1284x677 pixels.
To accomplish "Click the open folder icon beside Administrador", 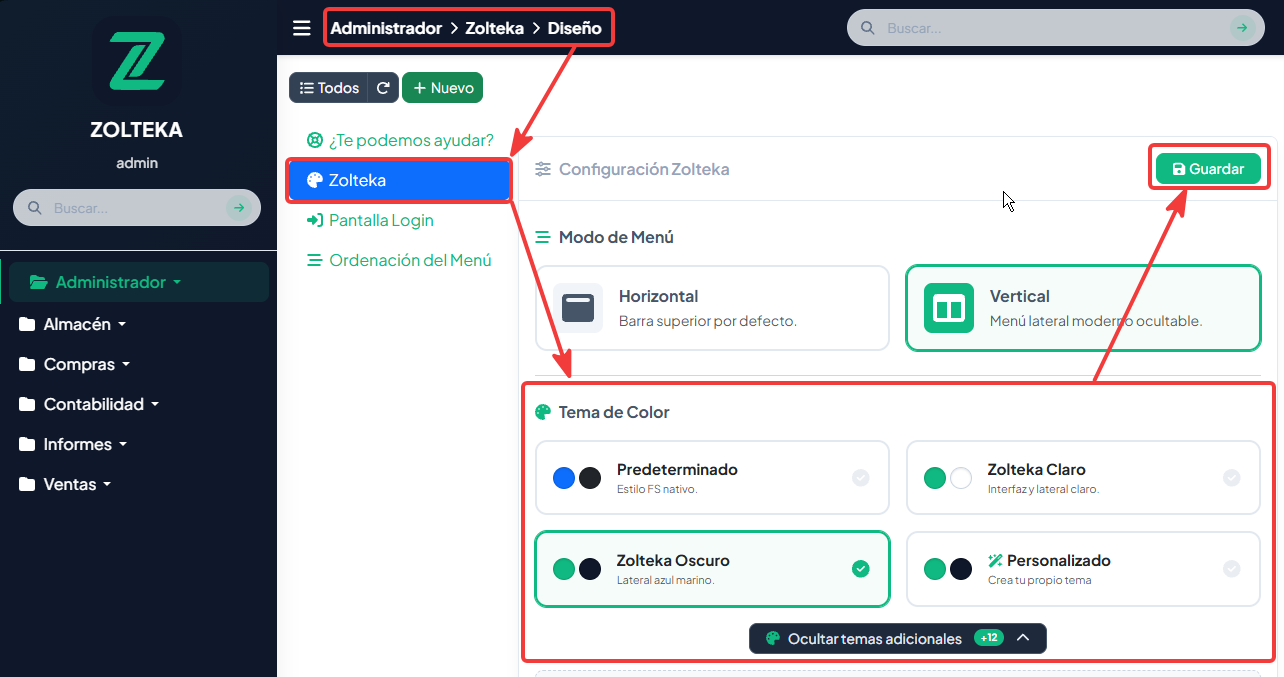I will point(39,282).
